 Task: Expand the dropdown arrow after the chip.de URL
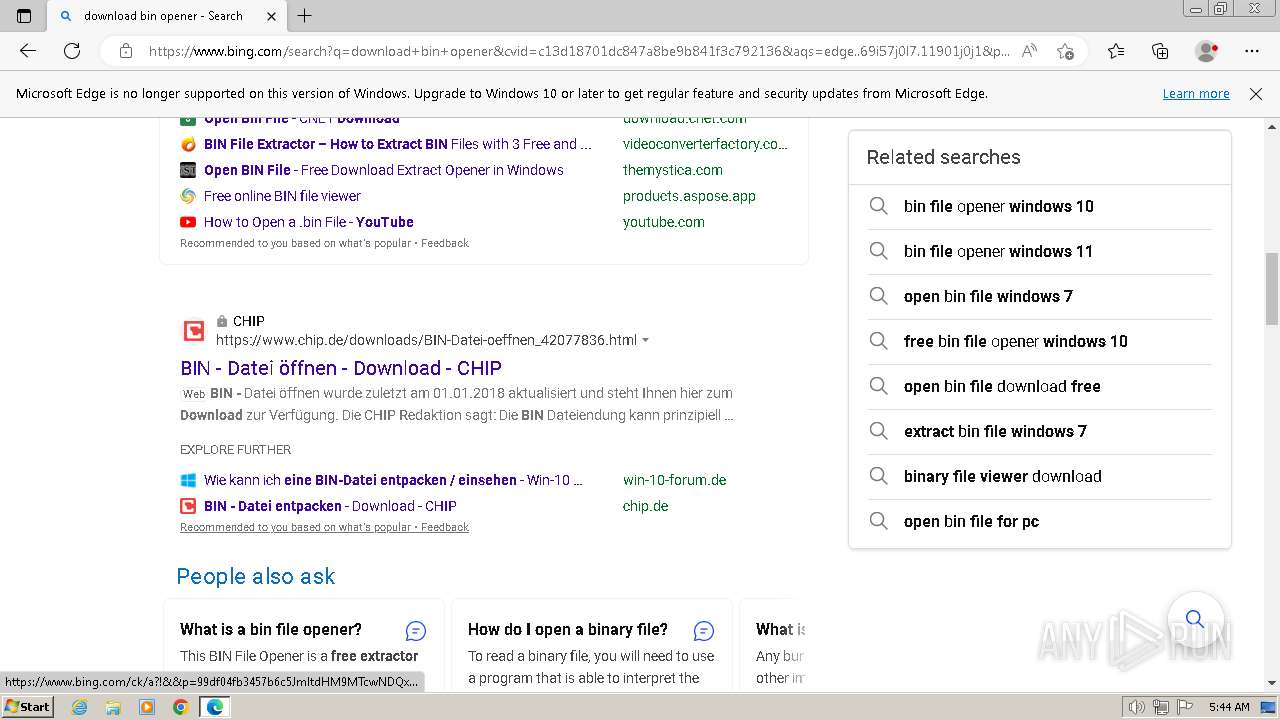tap(645, 340)
